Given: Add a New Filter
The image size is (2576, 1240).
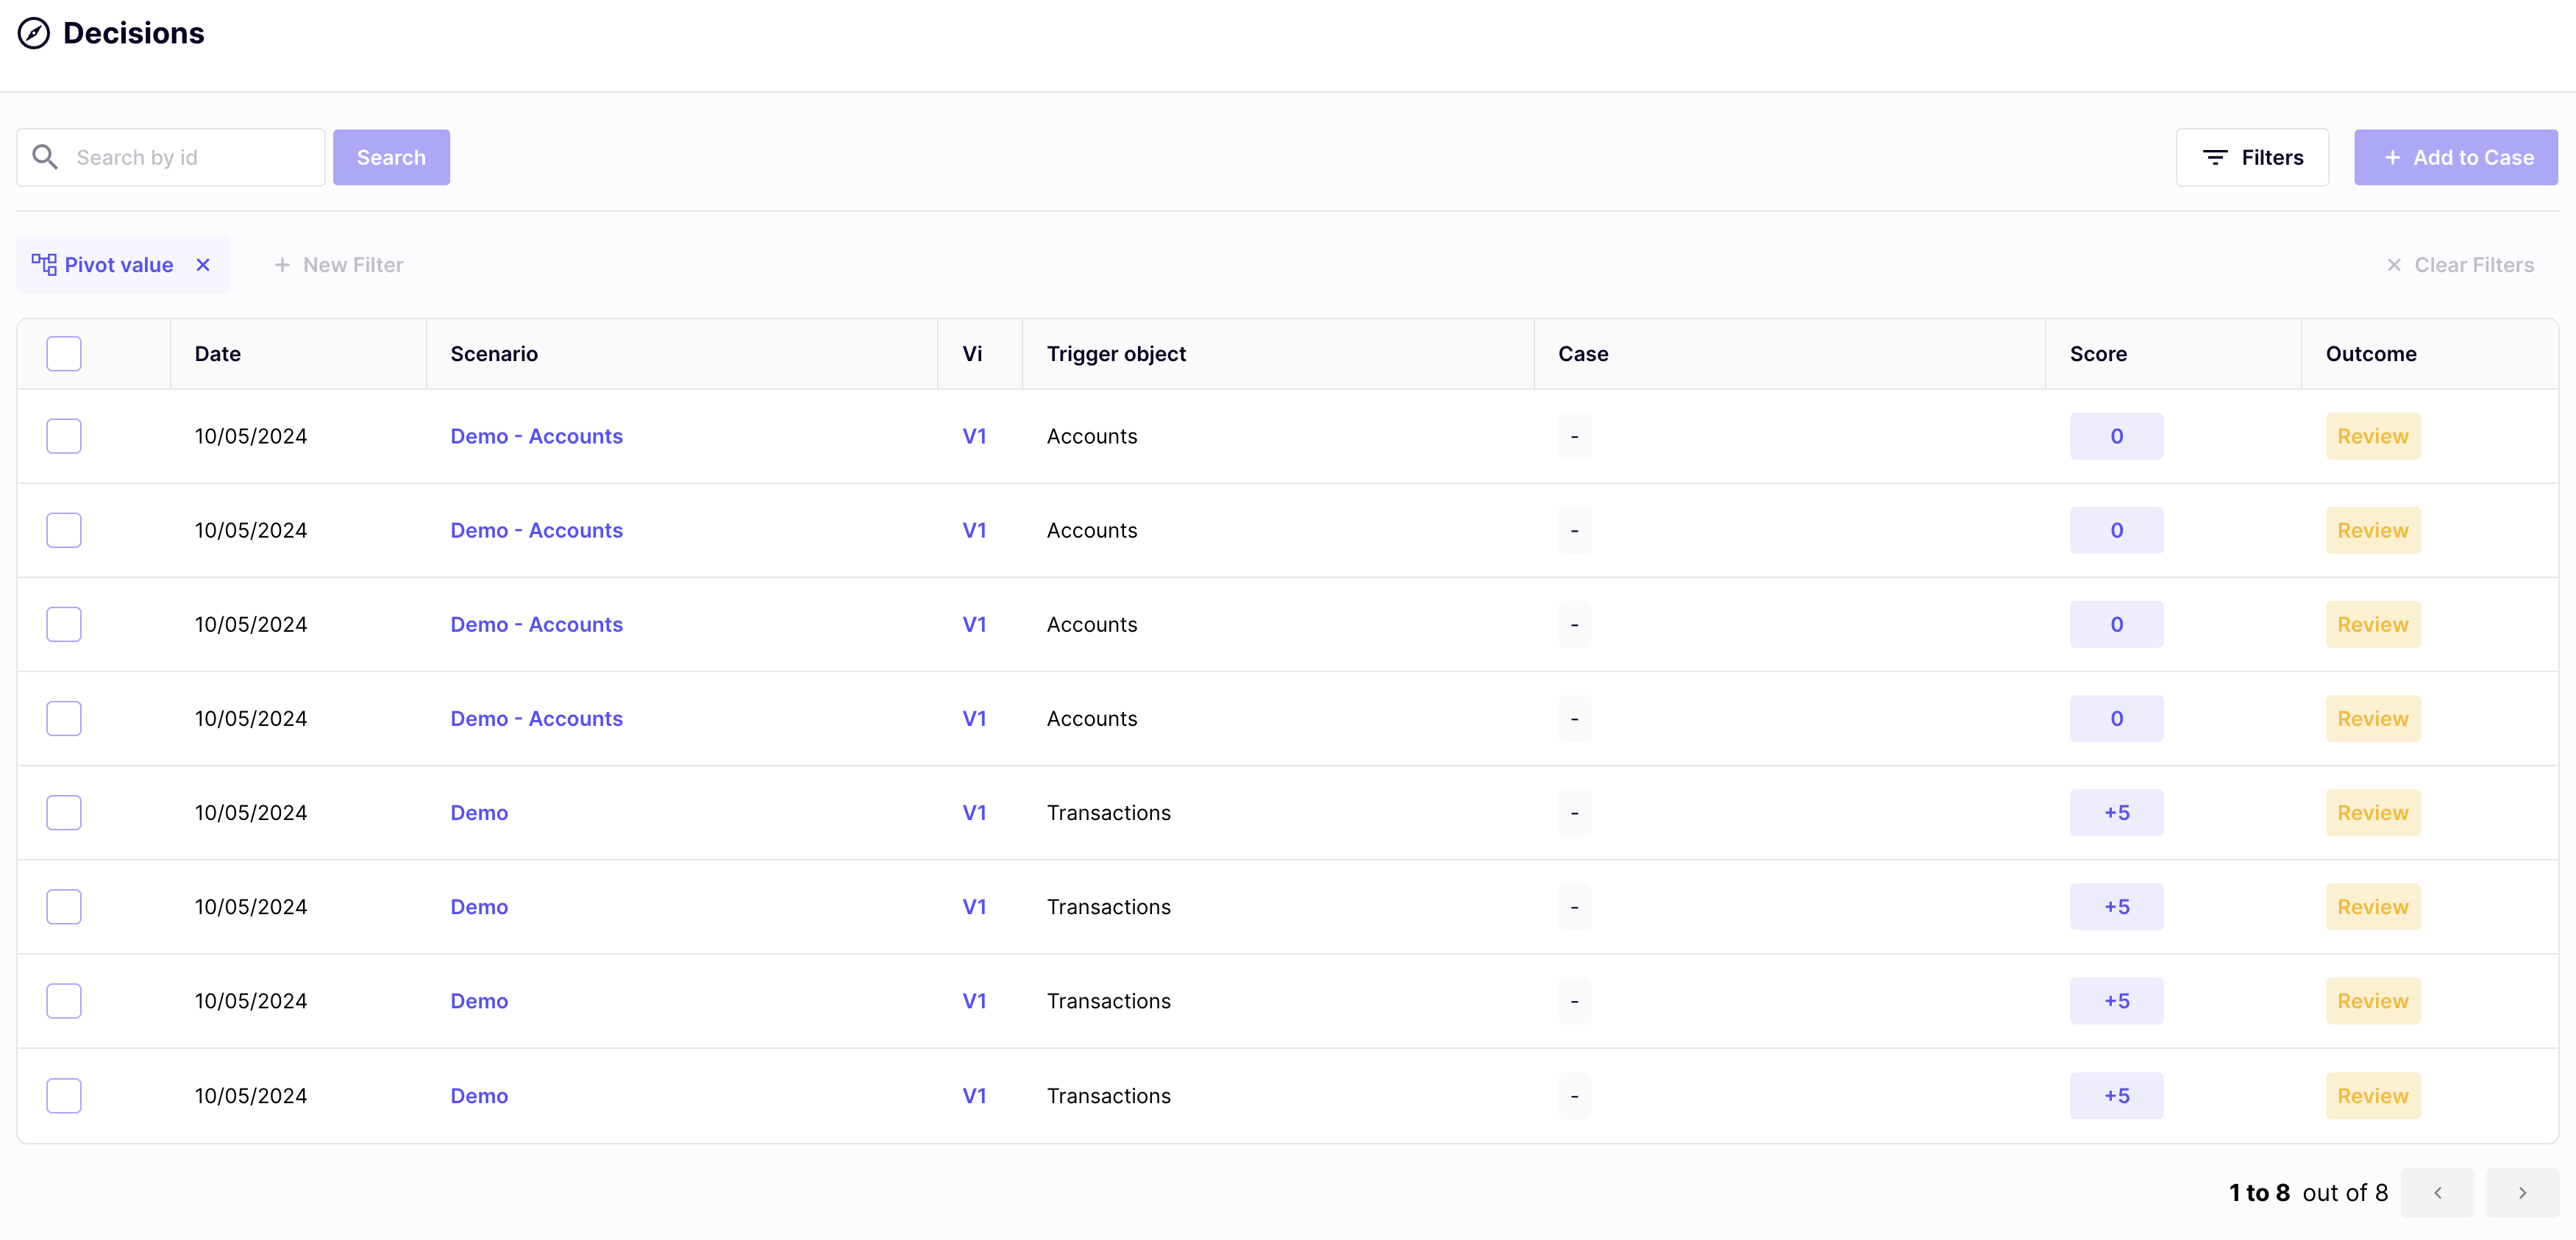Looking at the screenshot, I should (x=338, y=265).
